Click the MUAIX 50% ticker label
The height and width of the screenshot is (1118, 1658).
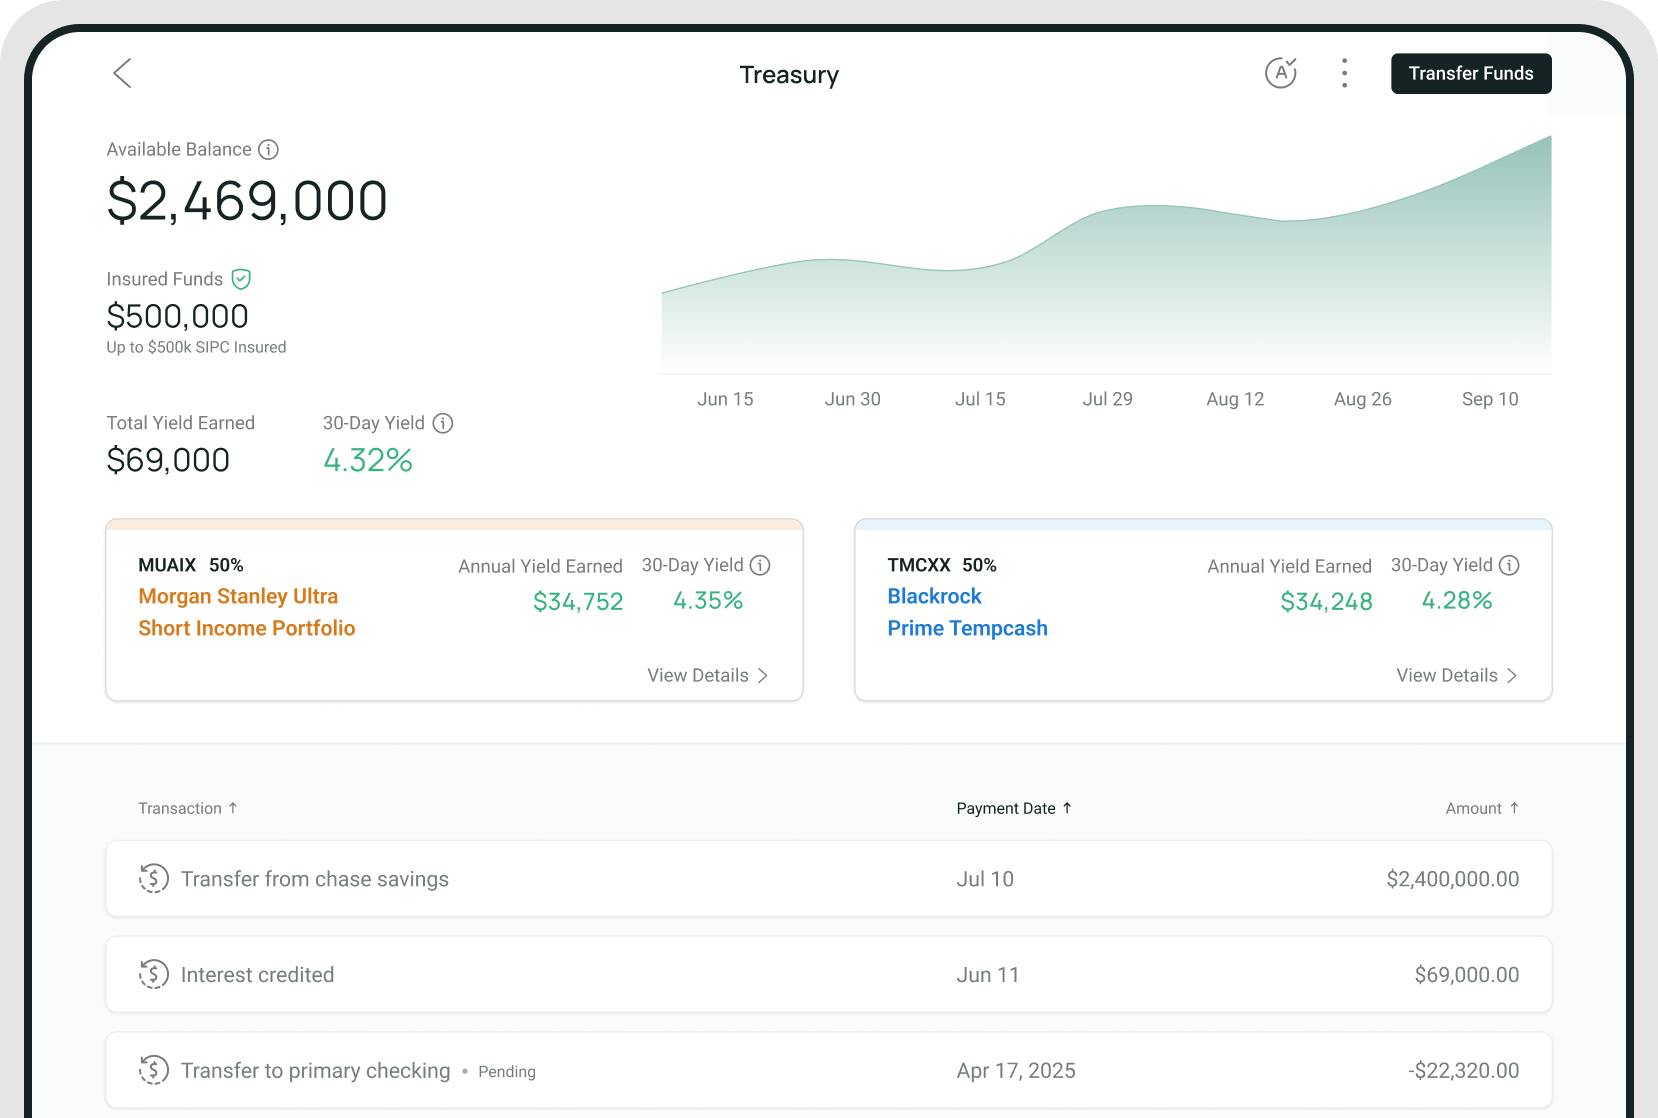(x=191, y=565)
